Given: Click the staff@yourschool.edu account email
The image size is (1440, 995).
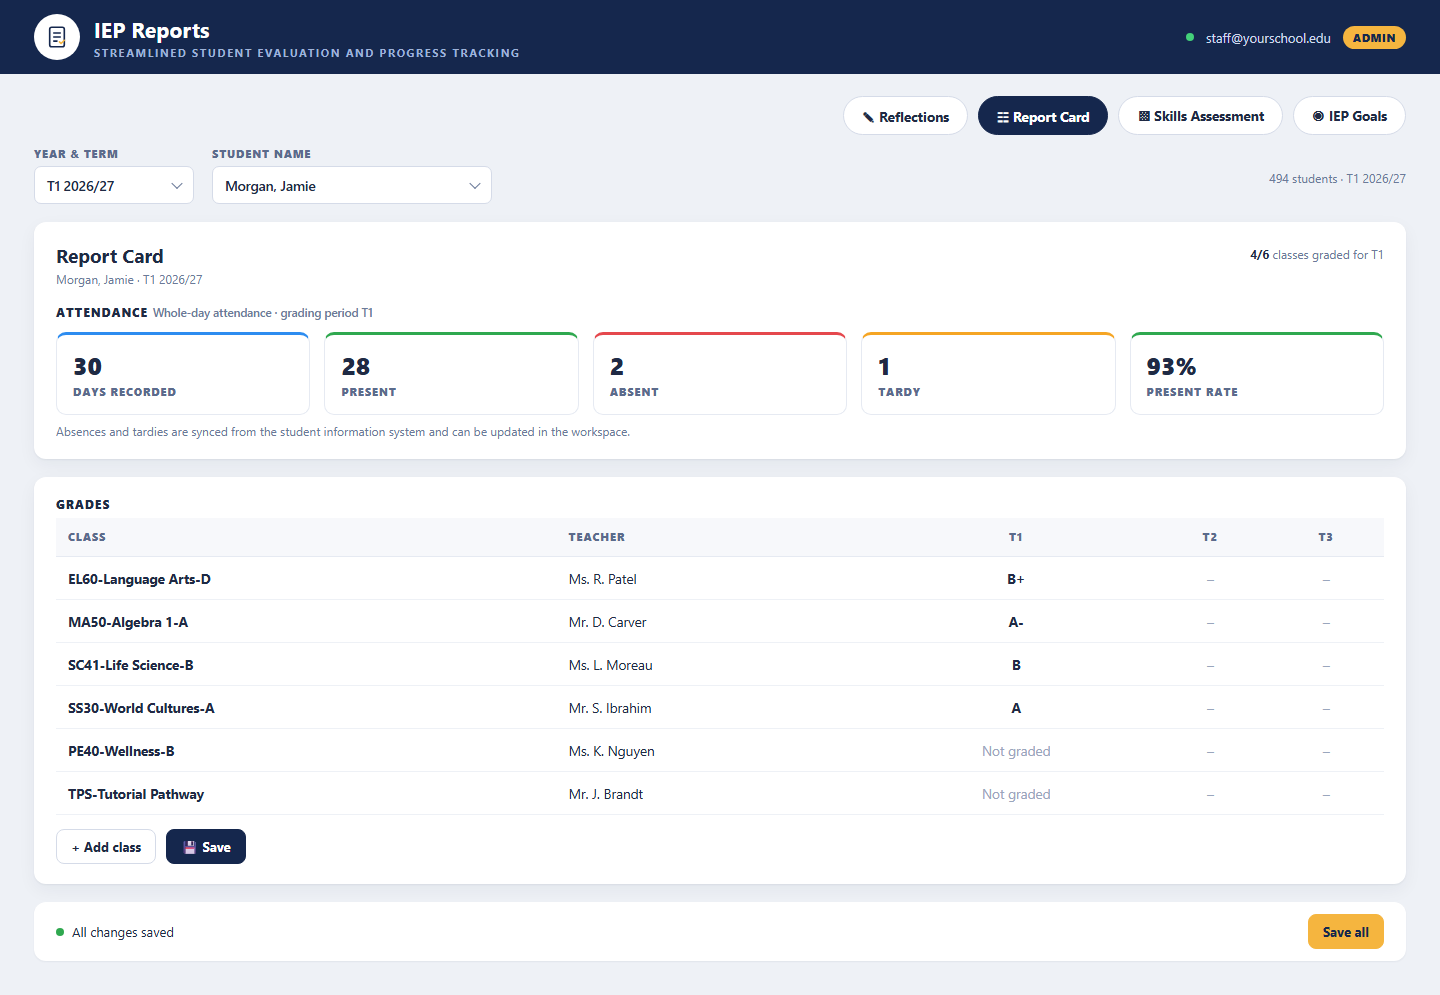Looking at the screenshot, I should (1268, 38).
